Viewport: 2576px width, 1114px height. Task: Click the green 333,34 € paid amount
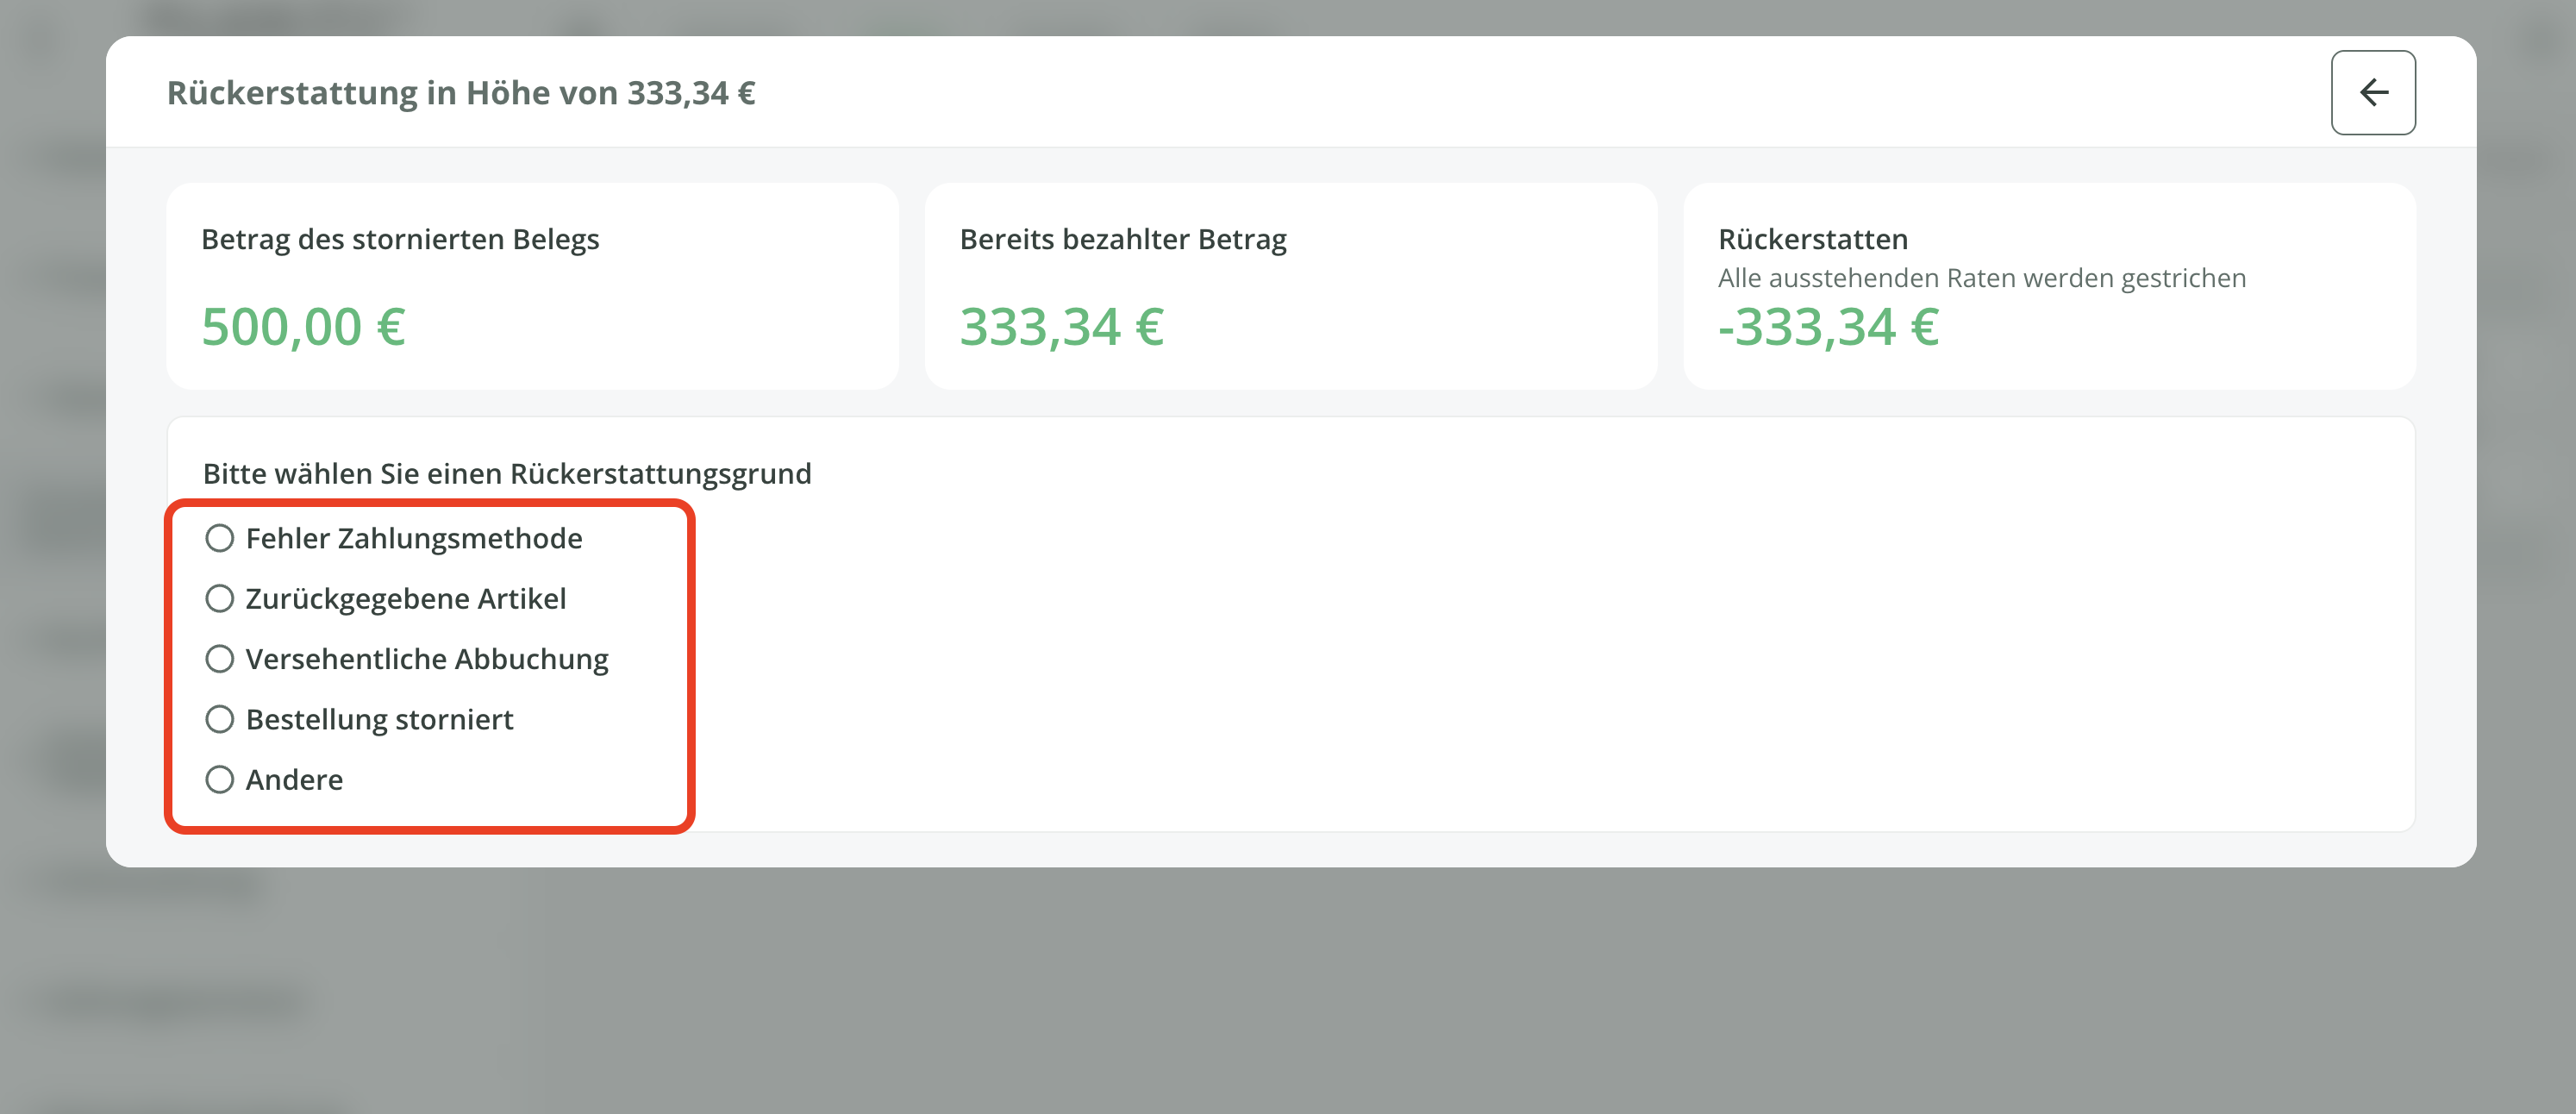click(x=1061, y=327)
